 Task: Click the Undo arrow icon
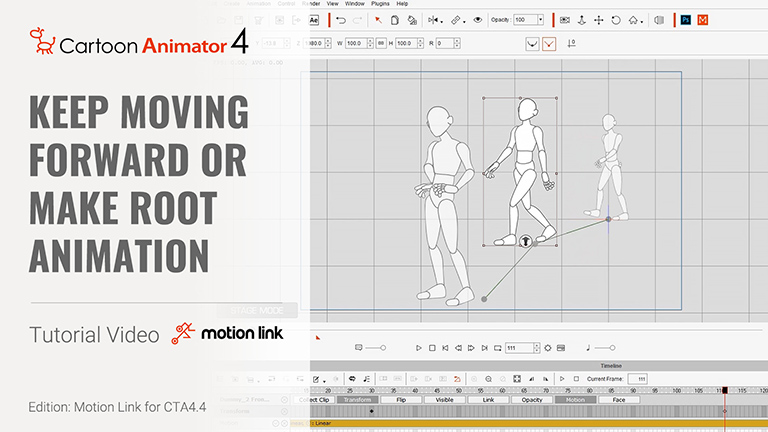[341, 20]
